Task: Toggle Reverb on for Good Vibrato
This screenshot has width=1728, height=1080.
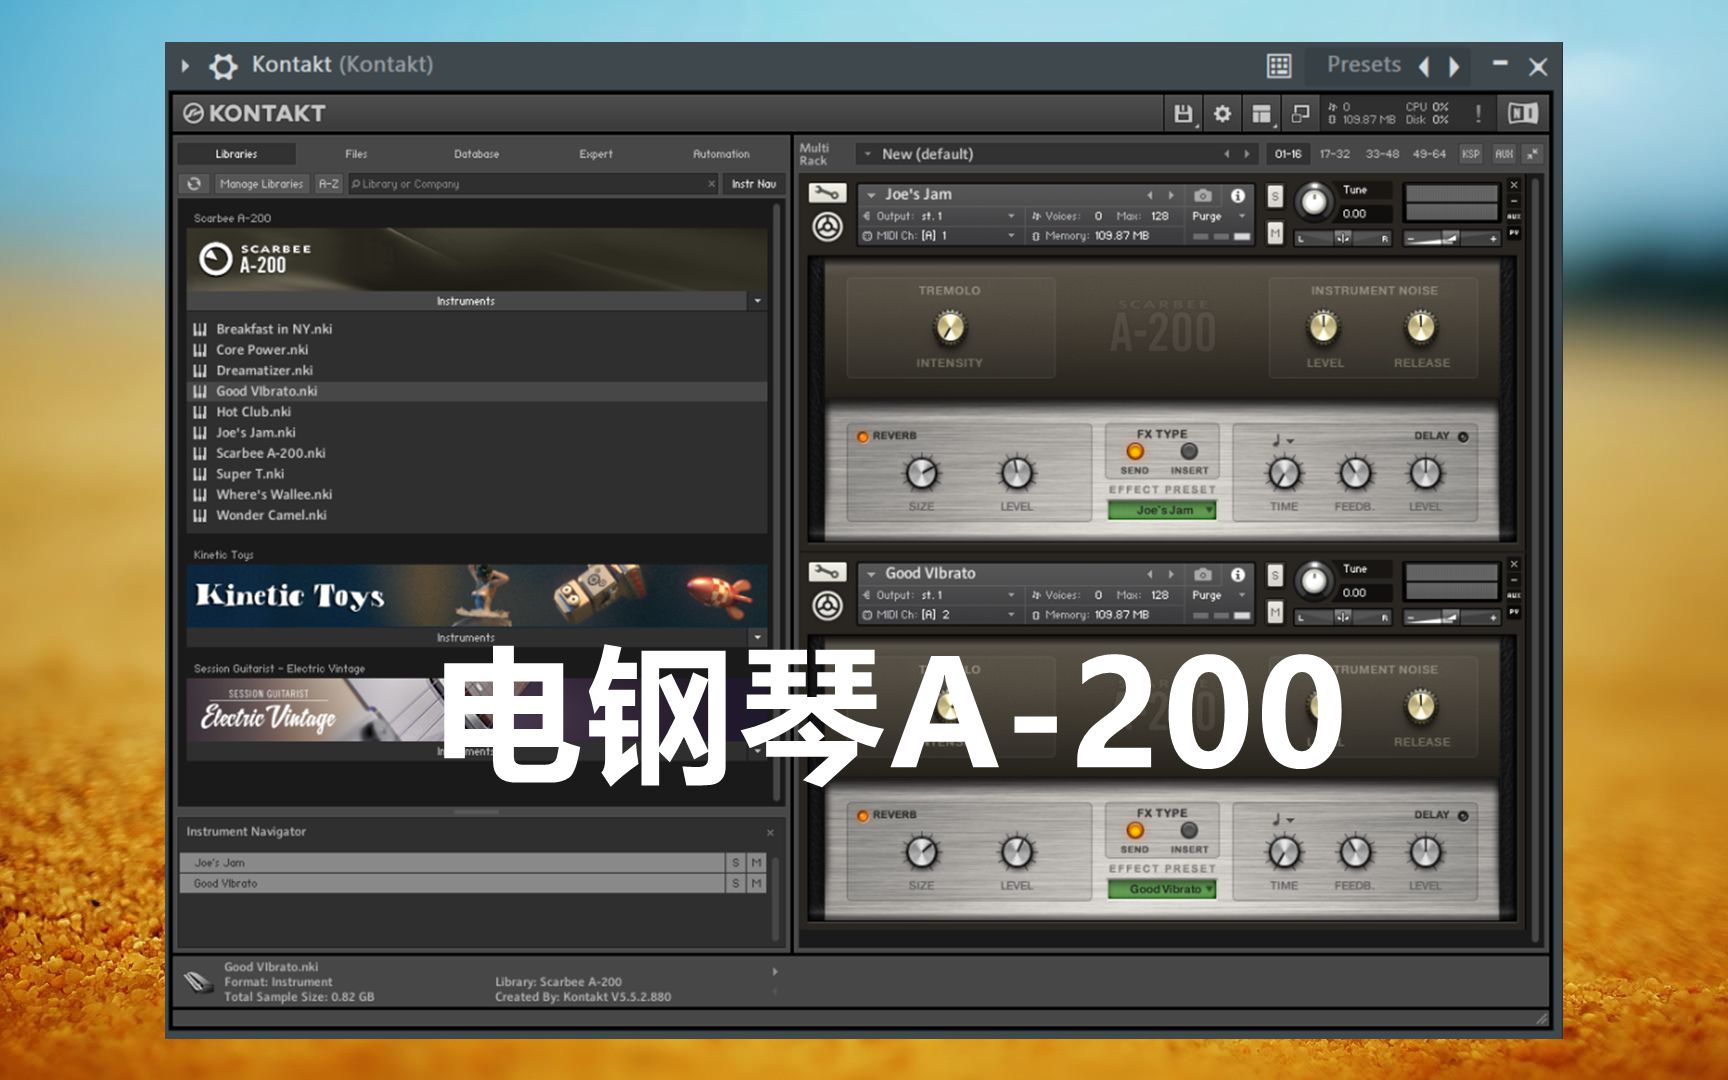Action: click(862, 815)
